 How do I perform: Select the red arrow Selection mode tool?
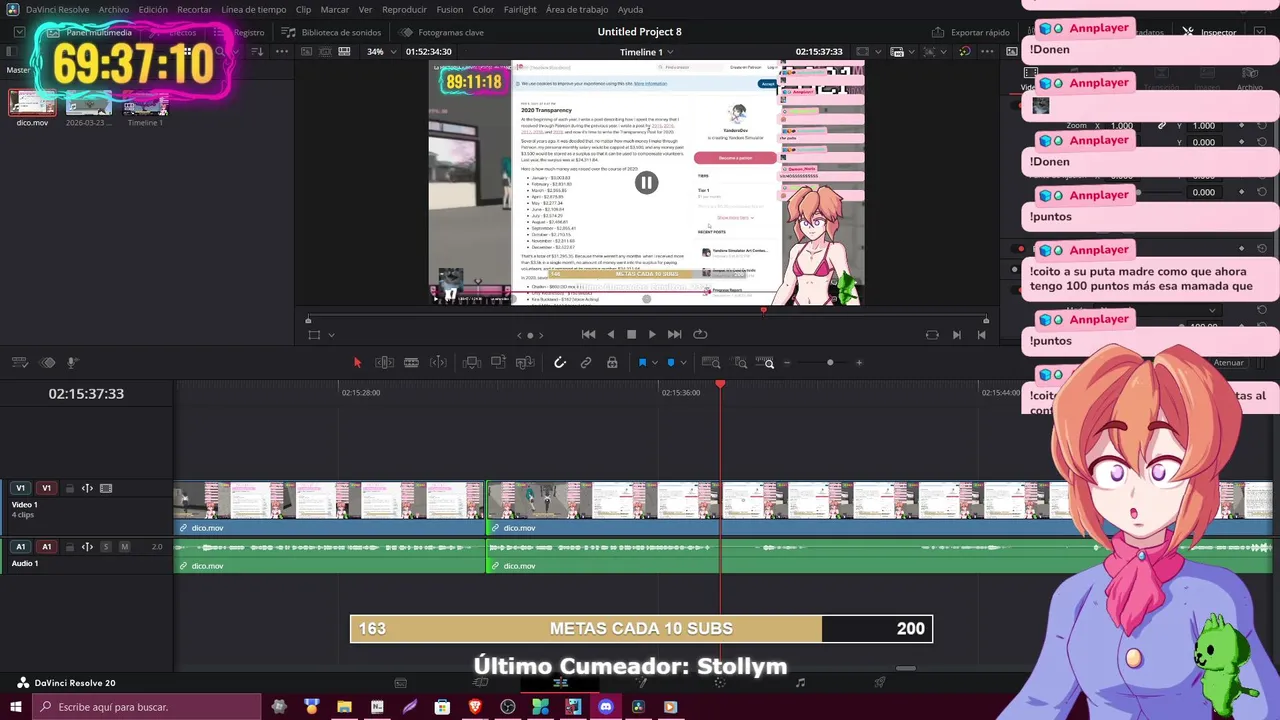pos(357,363)
